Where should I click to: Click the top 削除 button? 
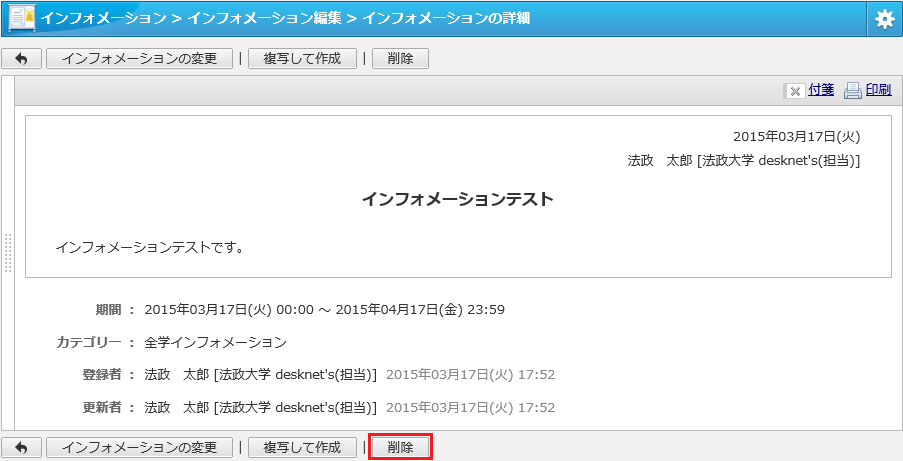click(x=400, y=59)
